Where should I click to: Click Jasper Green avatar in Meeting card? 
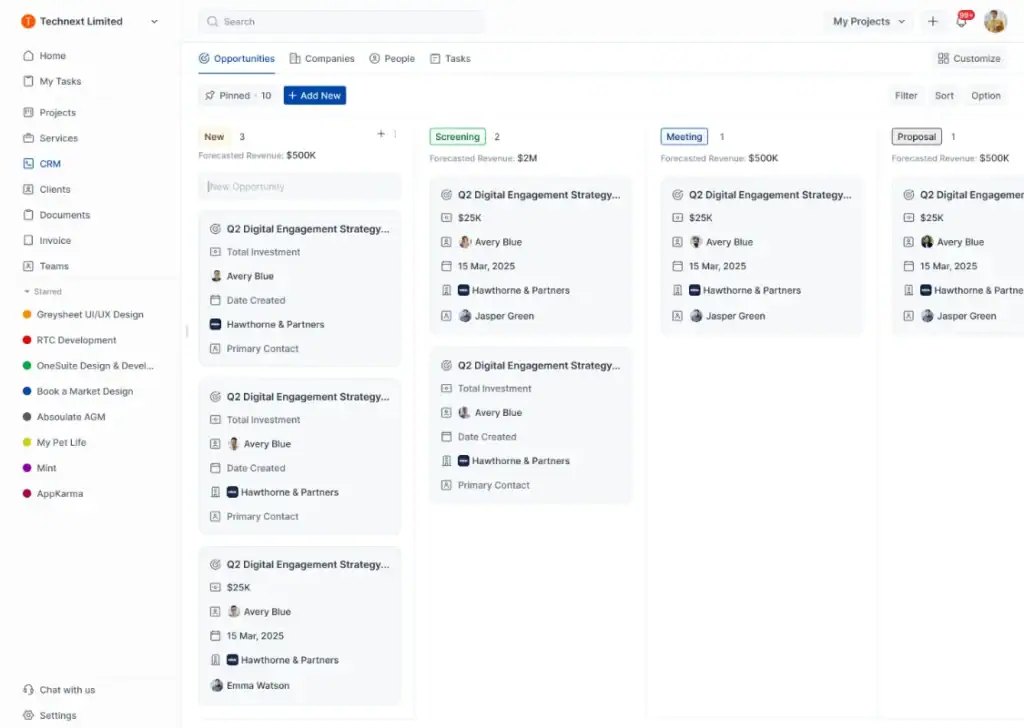click(696, 315)
